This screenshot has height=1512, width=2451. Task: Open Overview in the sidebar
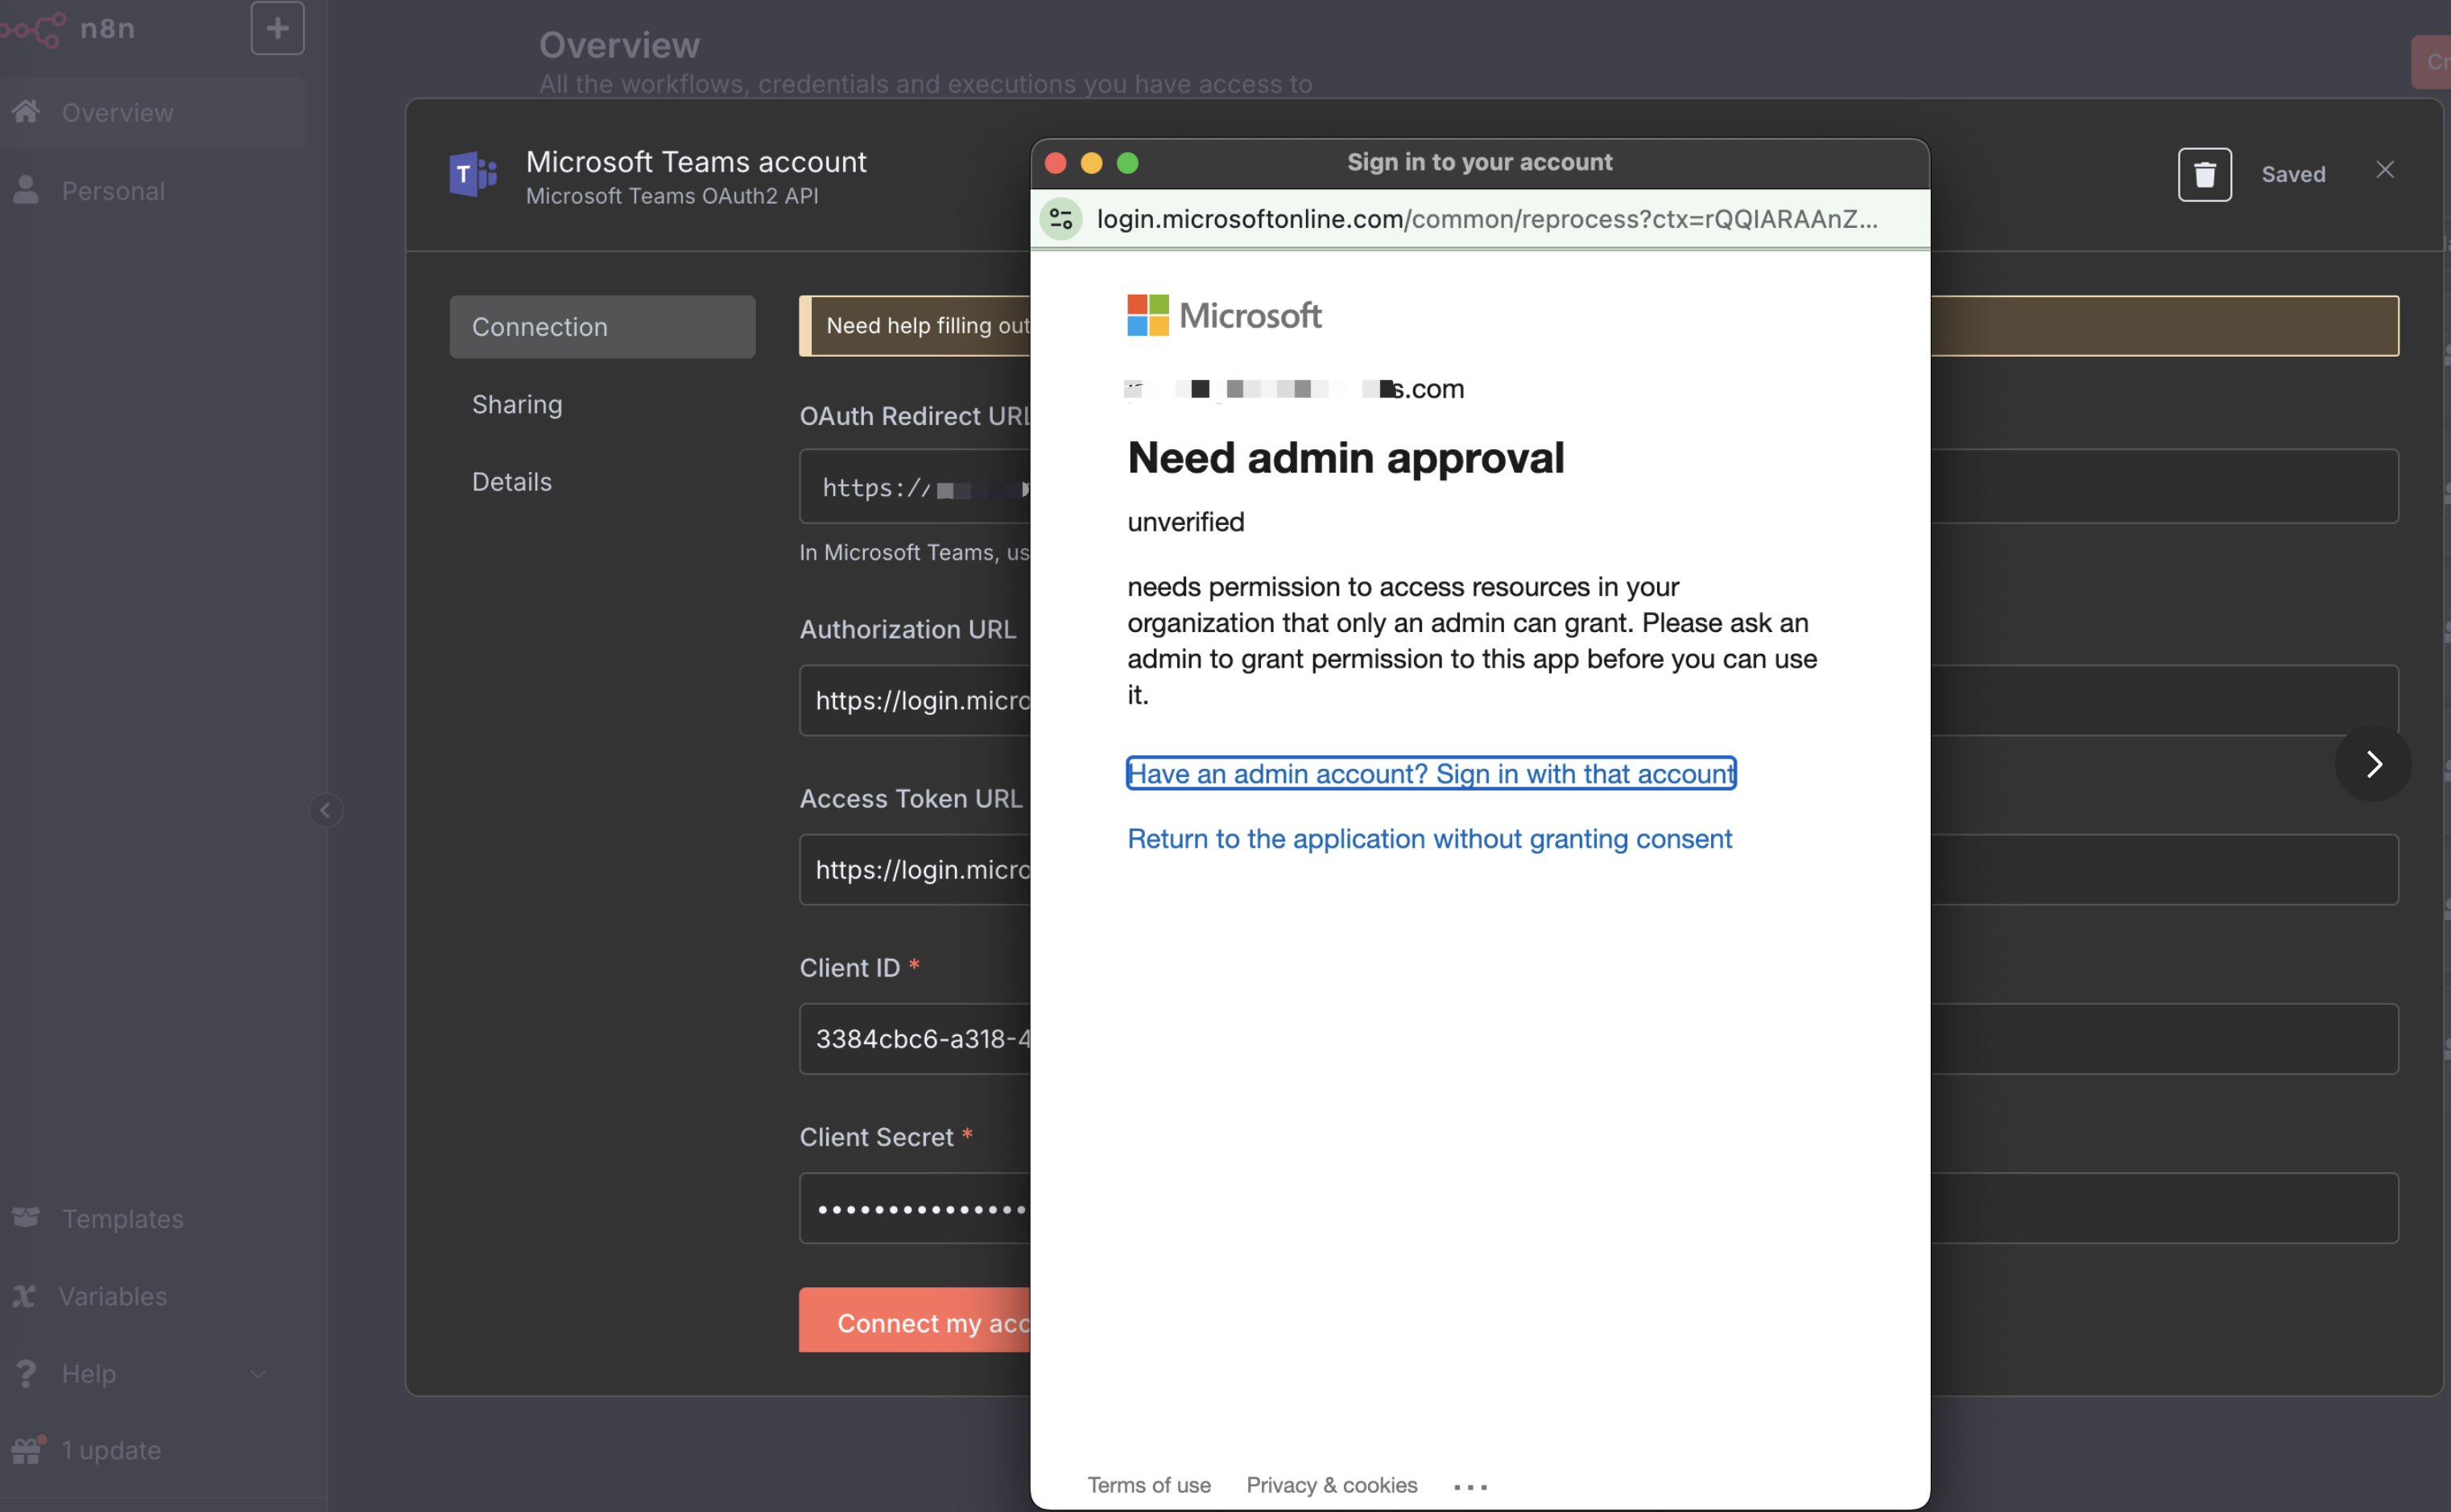pyautogui.click(x=152, y=113)
